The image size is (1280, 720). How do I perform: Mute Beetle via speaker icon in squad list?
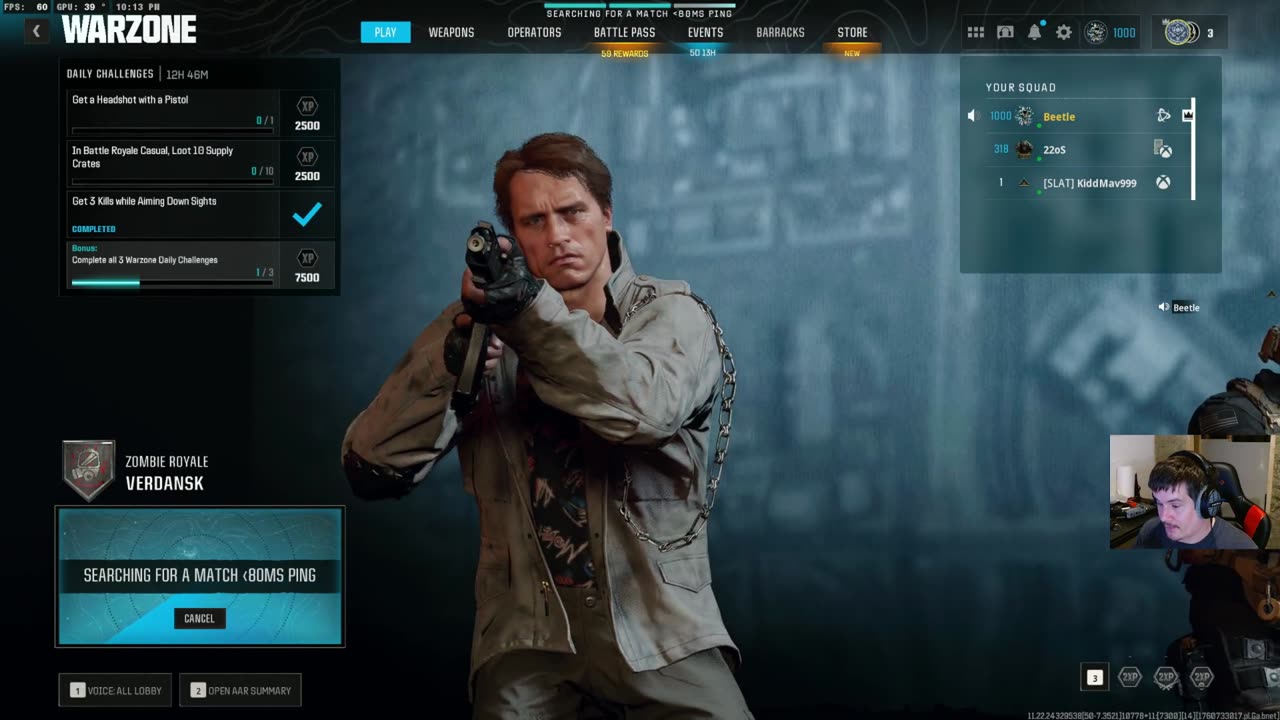pos(973,116)
